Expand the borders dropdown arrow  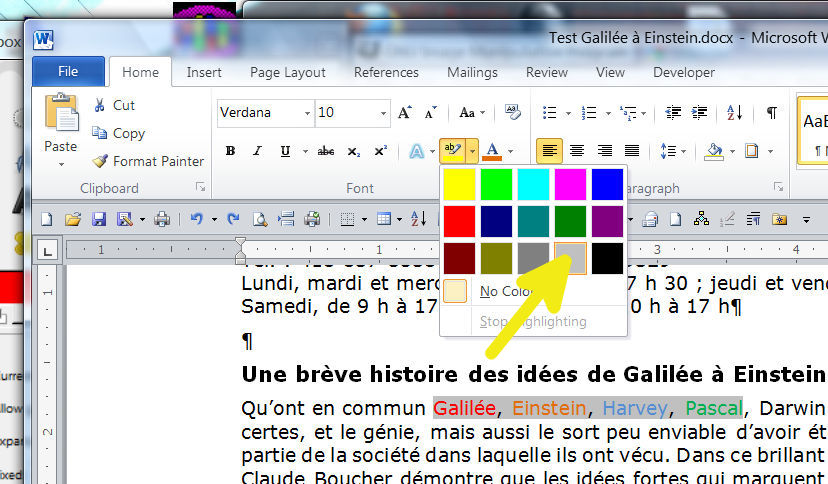coord(770,151)
